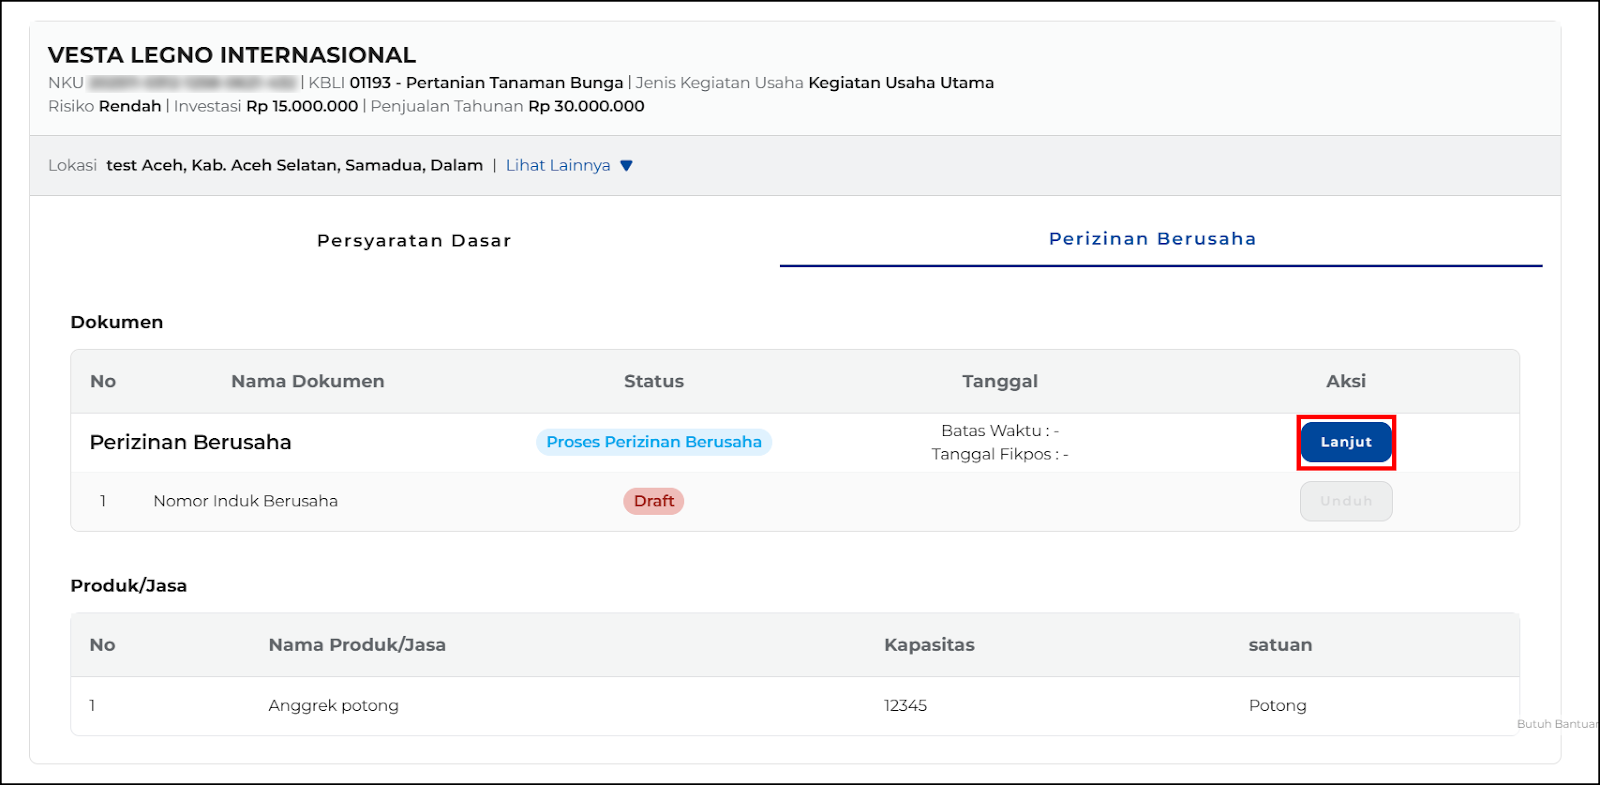Click the VESTA LEGNO INTERNASIONAL company title
Viewport: 1600px width, 785px height.
point(232,55)
